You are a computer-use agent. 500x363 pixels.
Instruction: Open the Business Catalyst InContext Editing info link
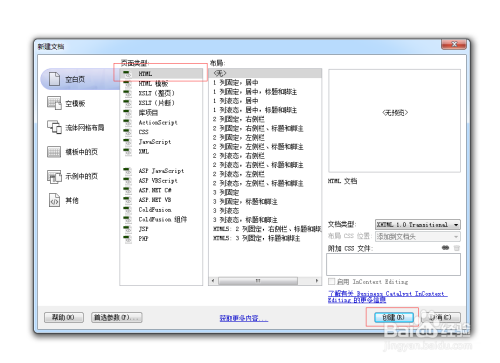coord(387,297)
